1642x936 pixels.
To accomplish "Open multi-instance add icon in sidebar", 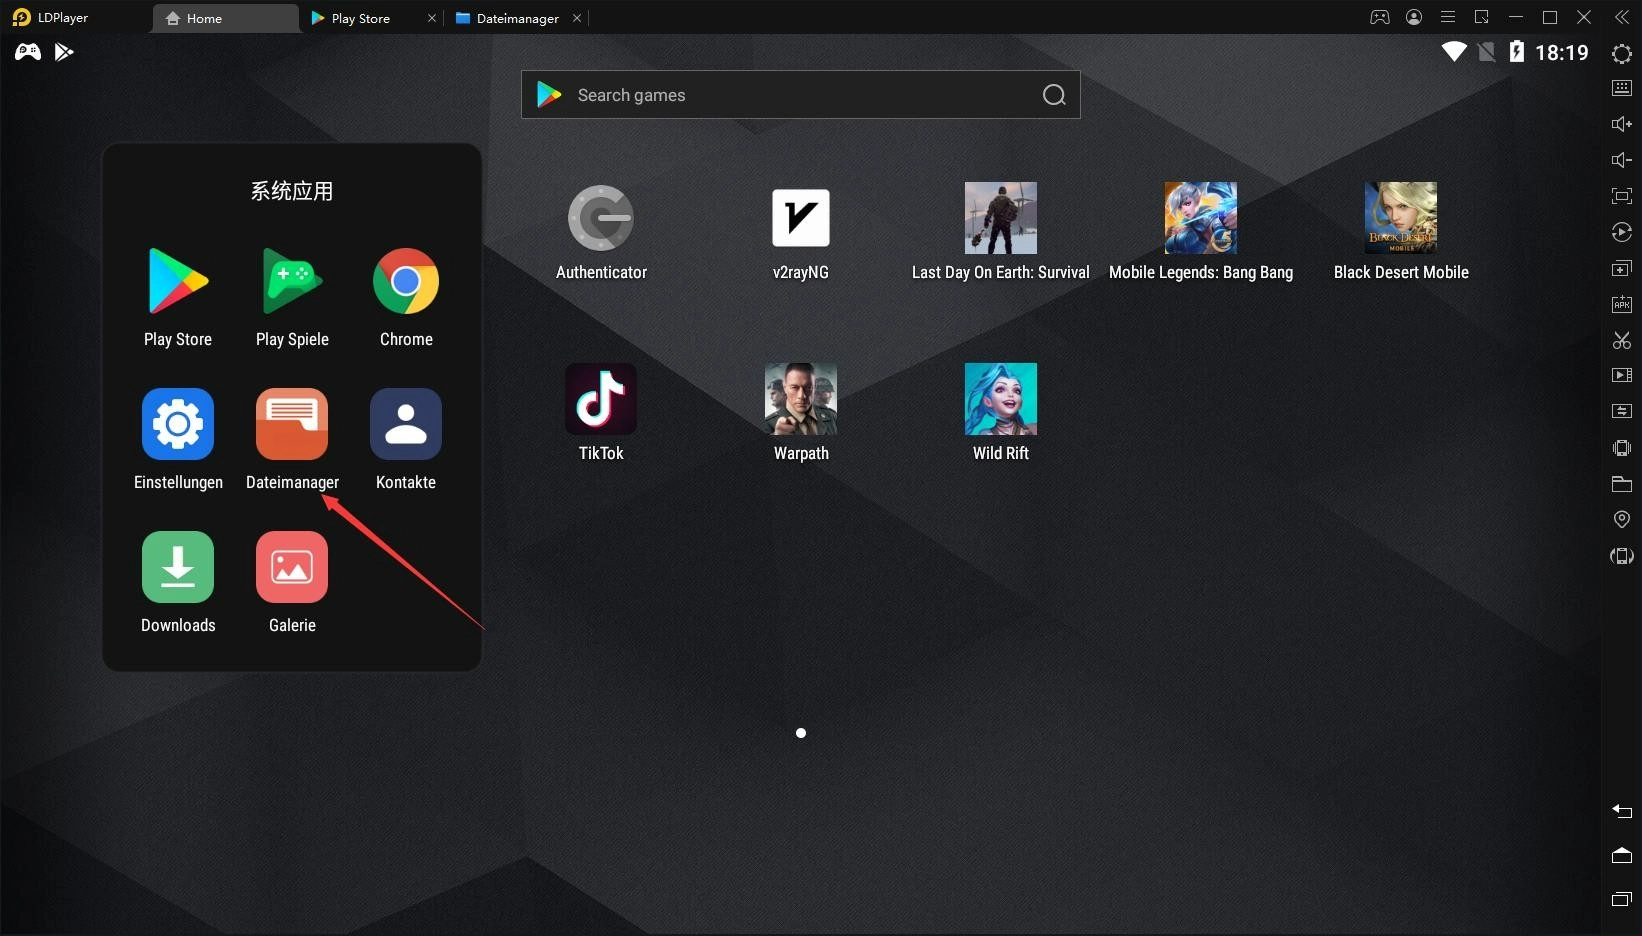I will point(1622,268).
